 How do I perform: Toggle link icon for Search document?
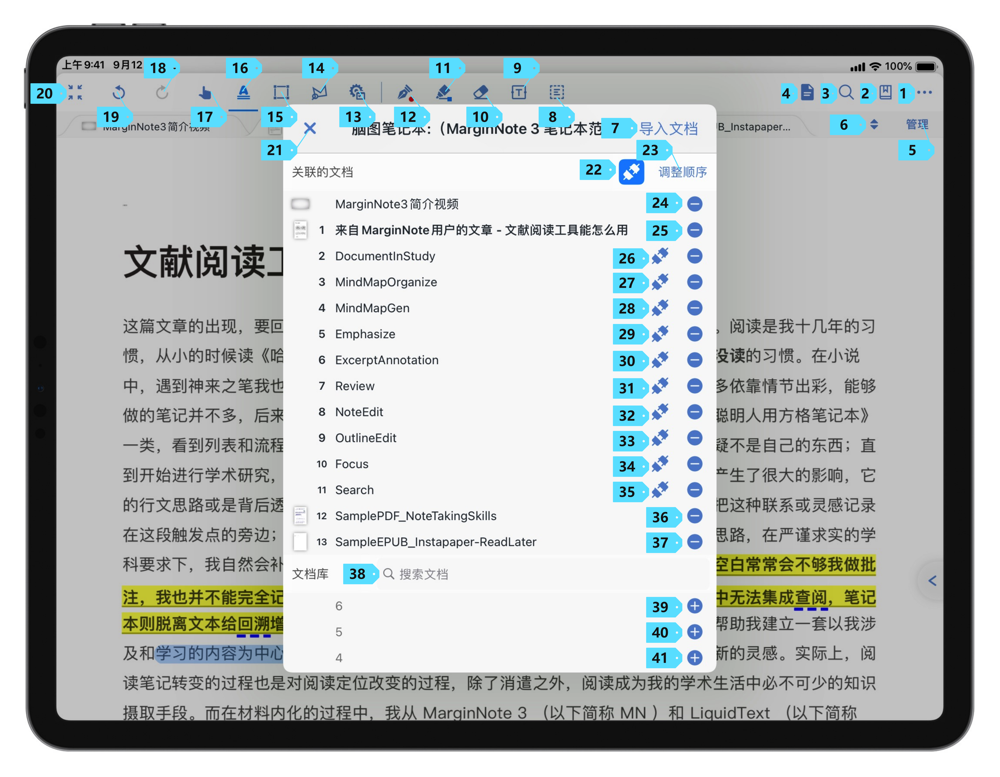(660, 490)
